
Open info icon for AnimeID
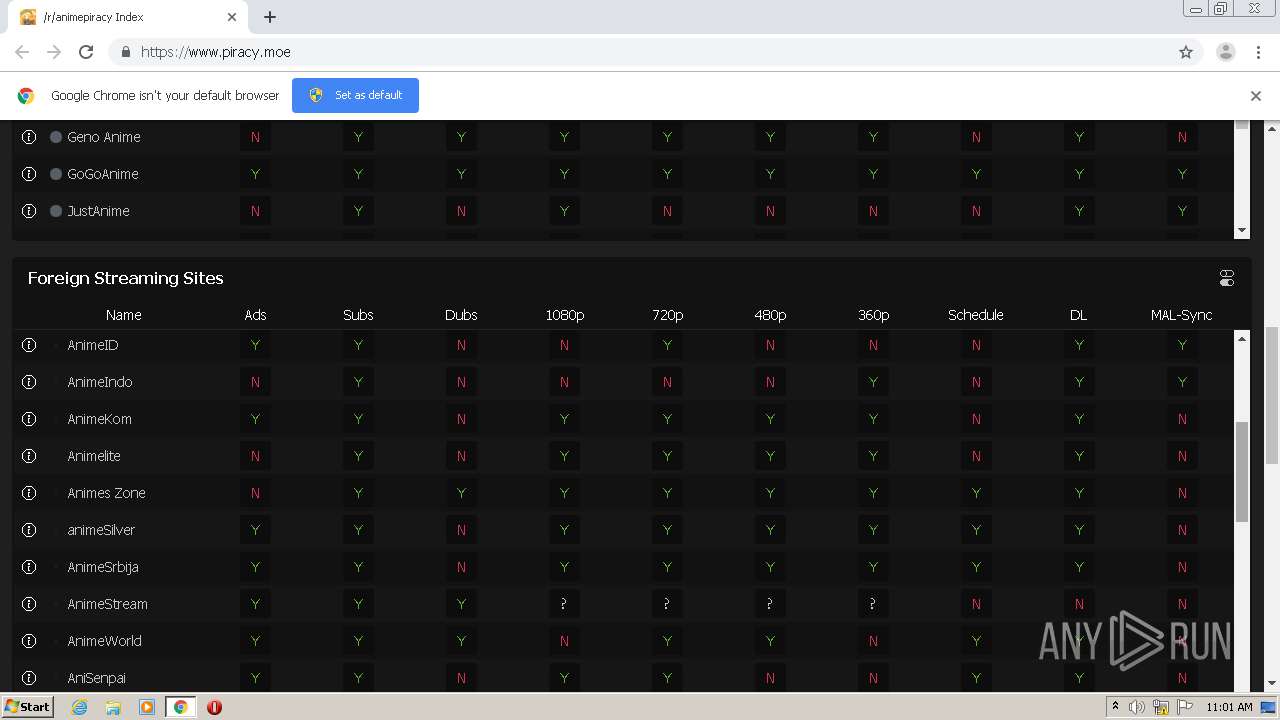pyautogui.click(x=29, y=345)
